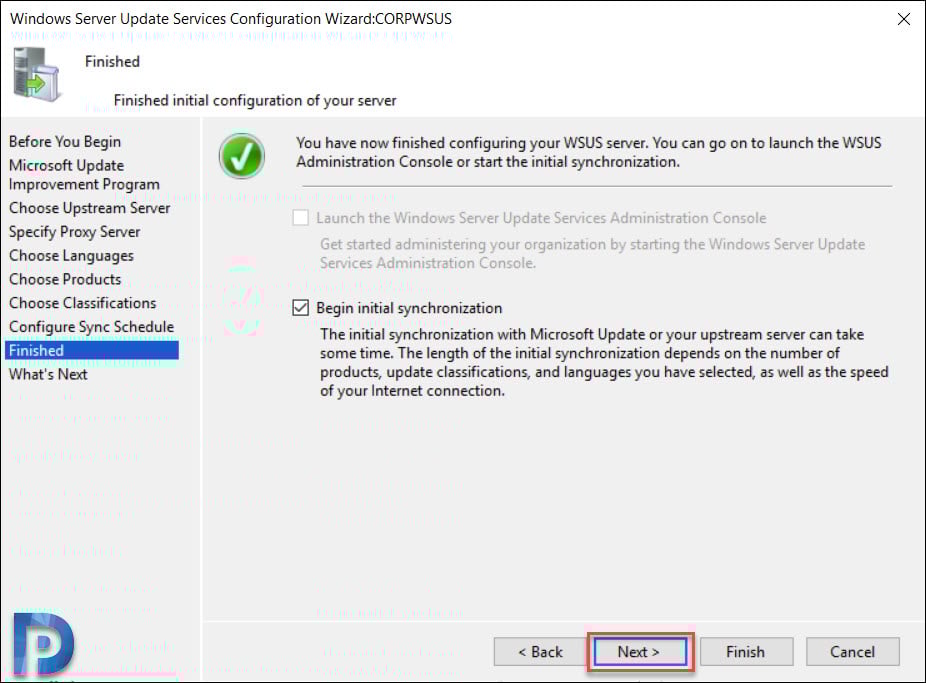Screen dimensions: 926x683
Task: Select Choose Classifications step
Action: pyautogui.click(x=83, y=303)
